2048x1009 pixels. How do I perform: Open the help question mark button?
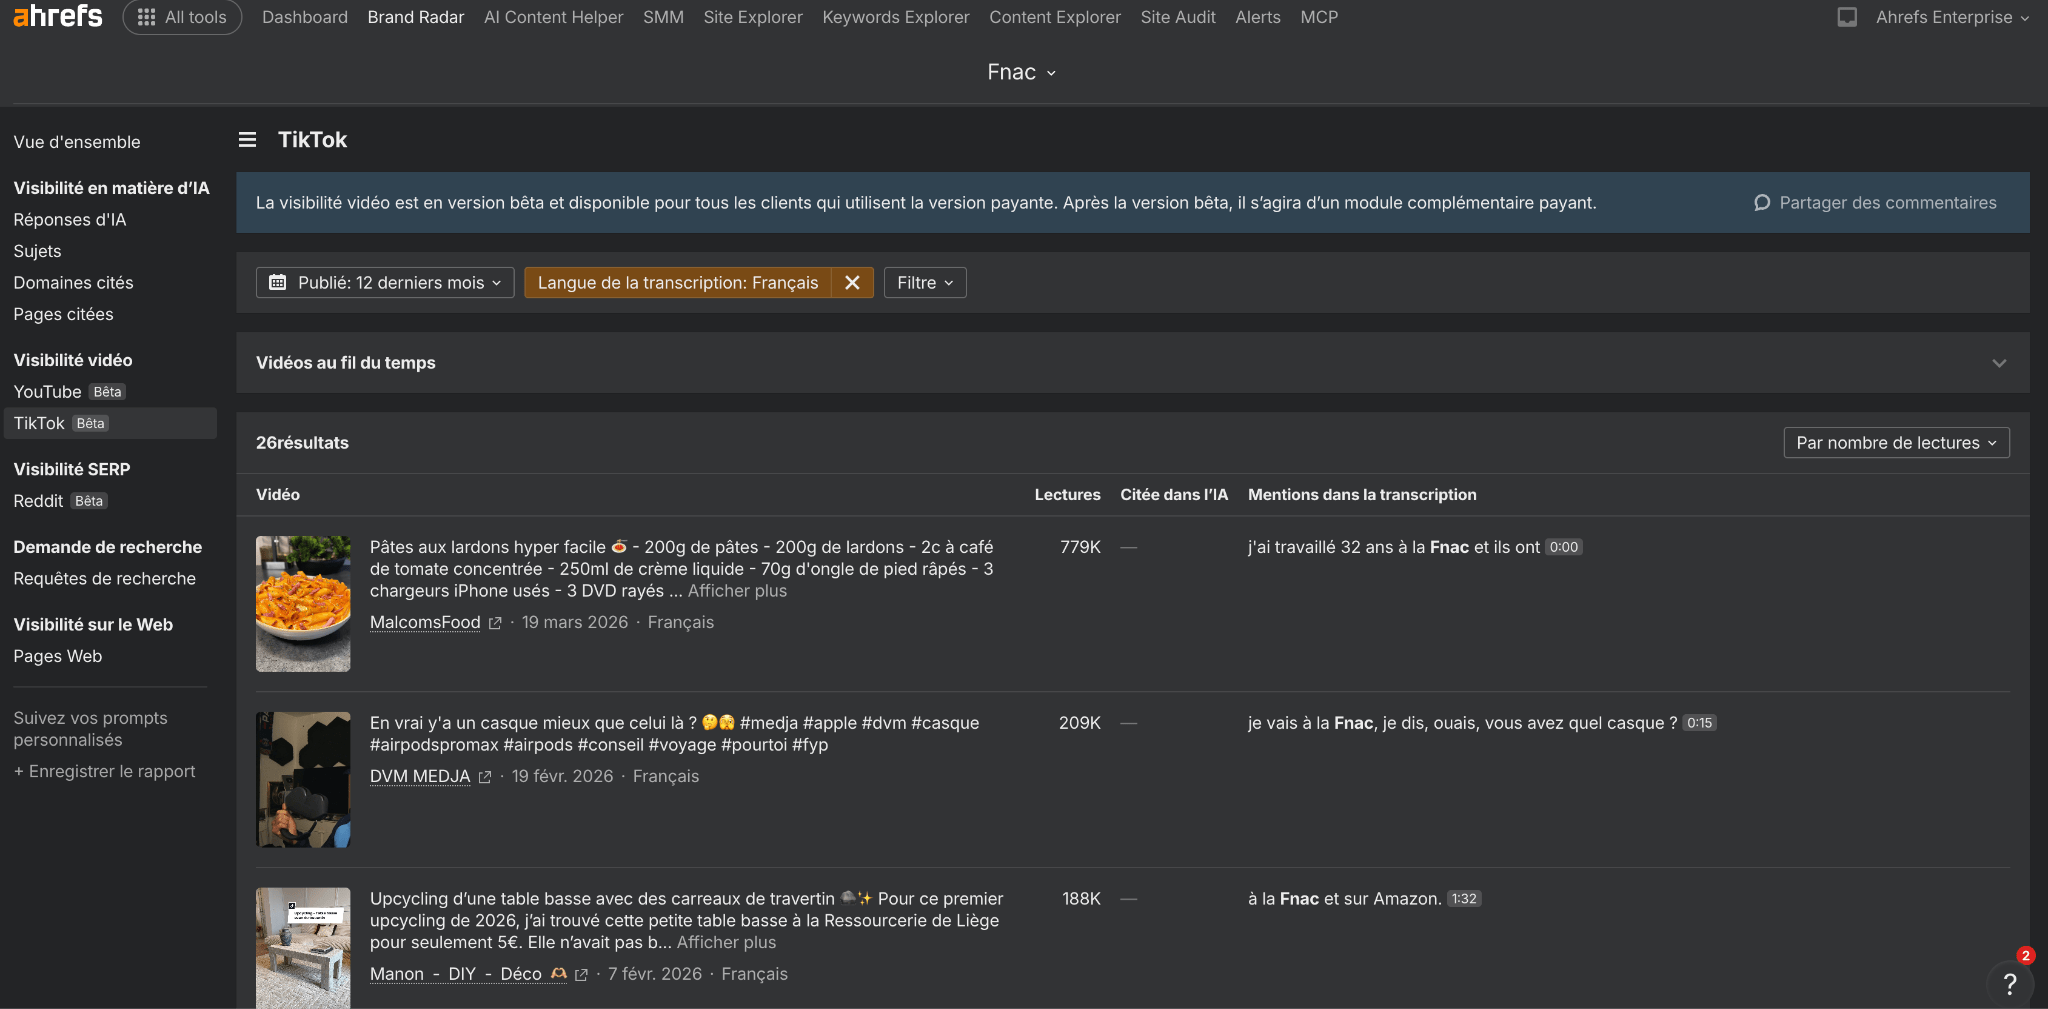2009,983
